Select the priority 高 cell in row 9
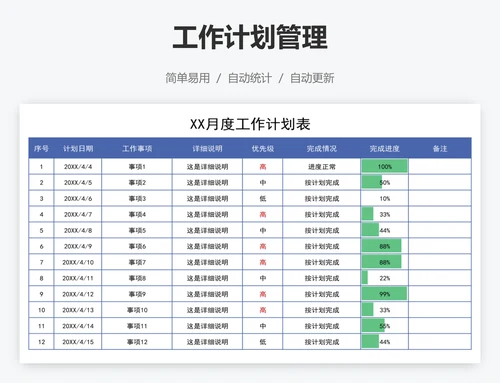500x383 pixels. [263, 294]
